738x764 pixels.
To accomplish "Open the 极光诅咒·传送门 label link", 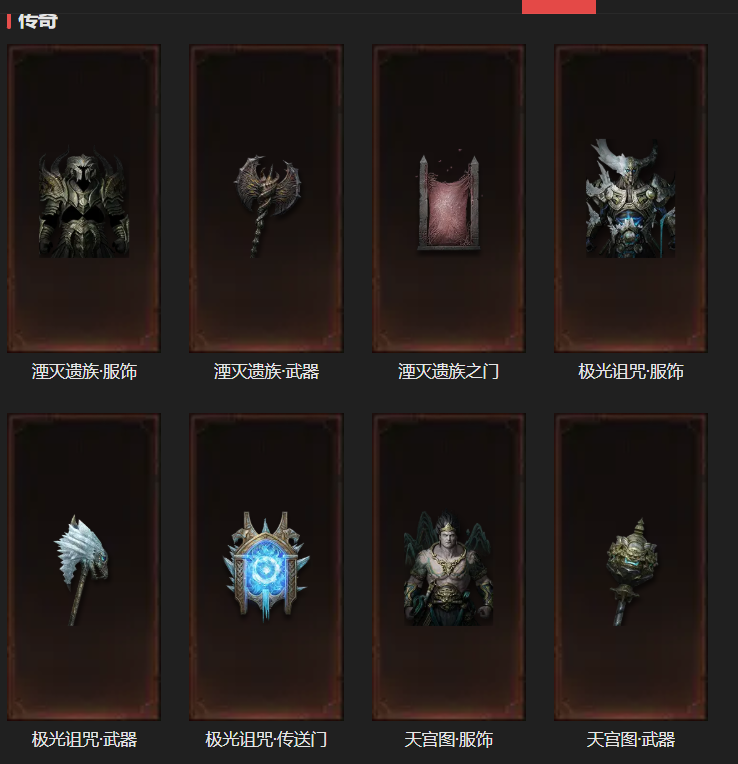I will coord(266,740).
